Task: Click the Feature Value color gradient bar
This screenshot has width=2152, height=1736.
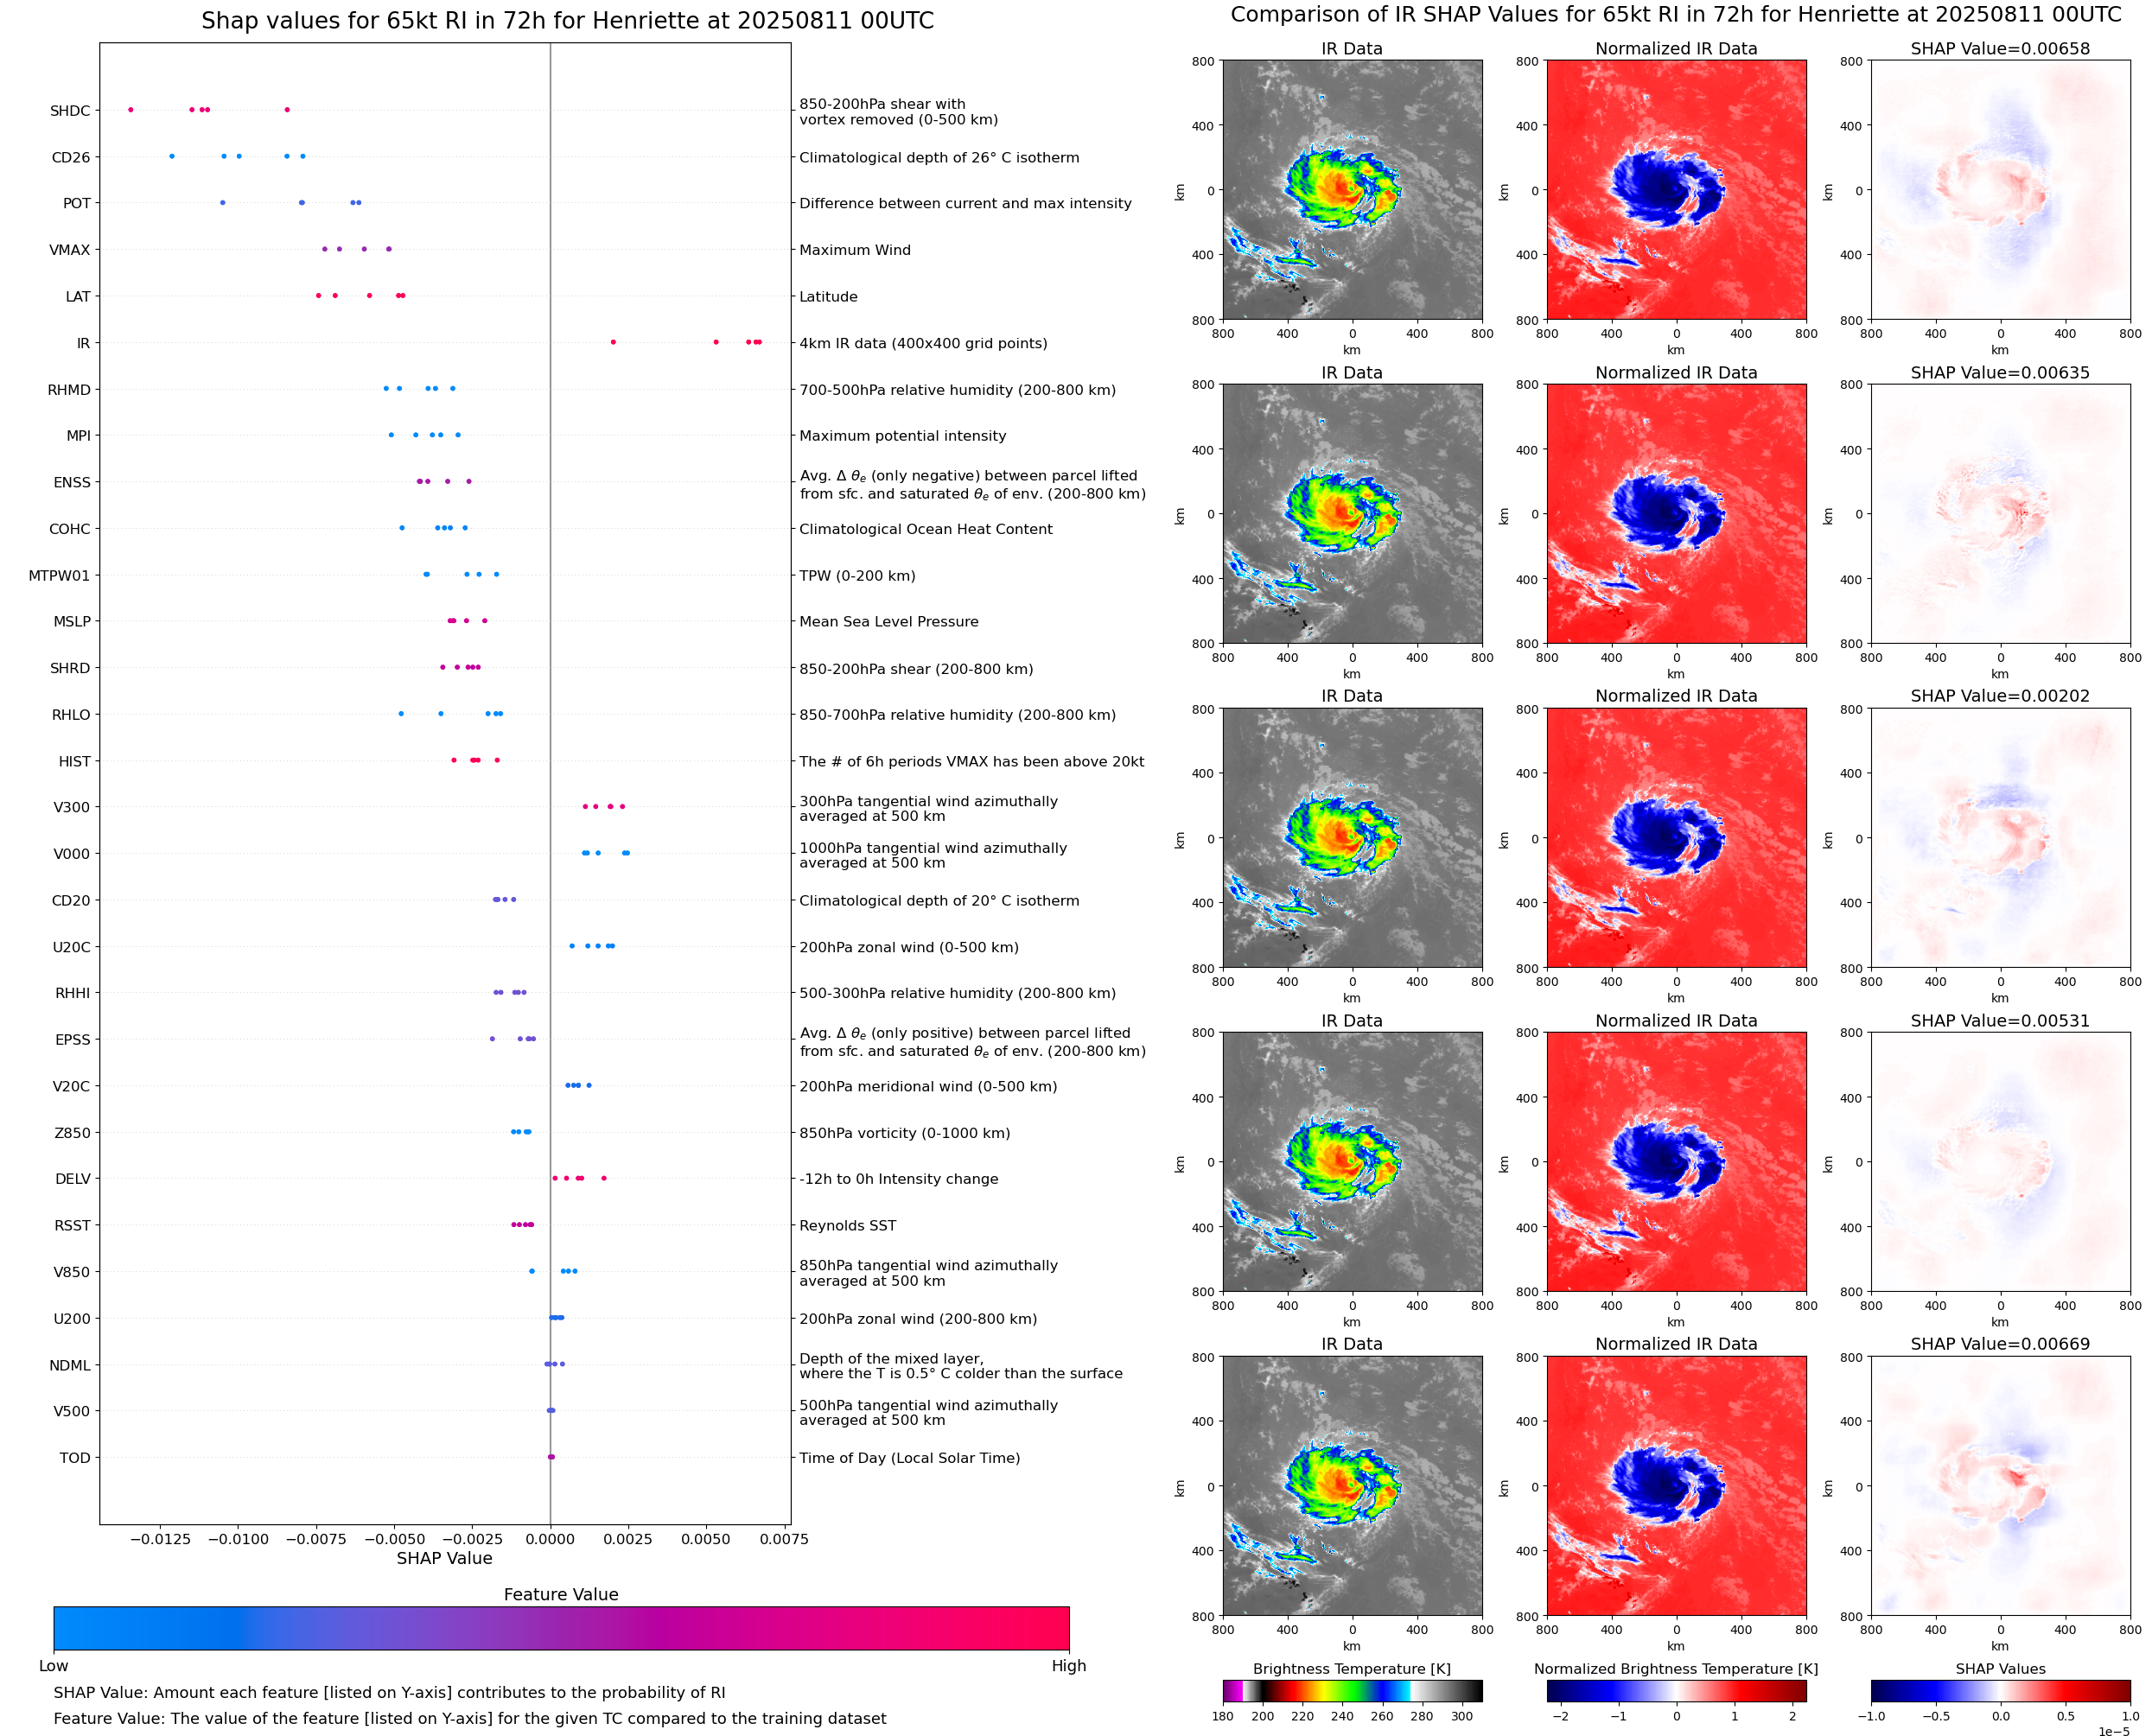Action: pyautogui.click(x=561, y=1627)
